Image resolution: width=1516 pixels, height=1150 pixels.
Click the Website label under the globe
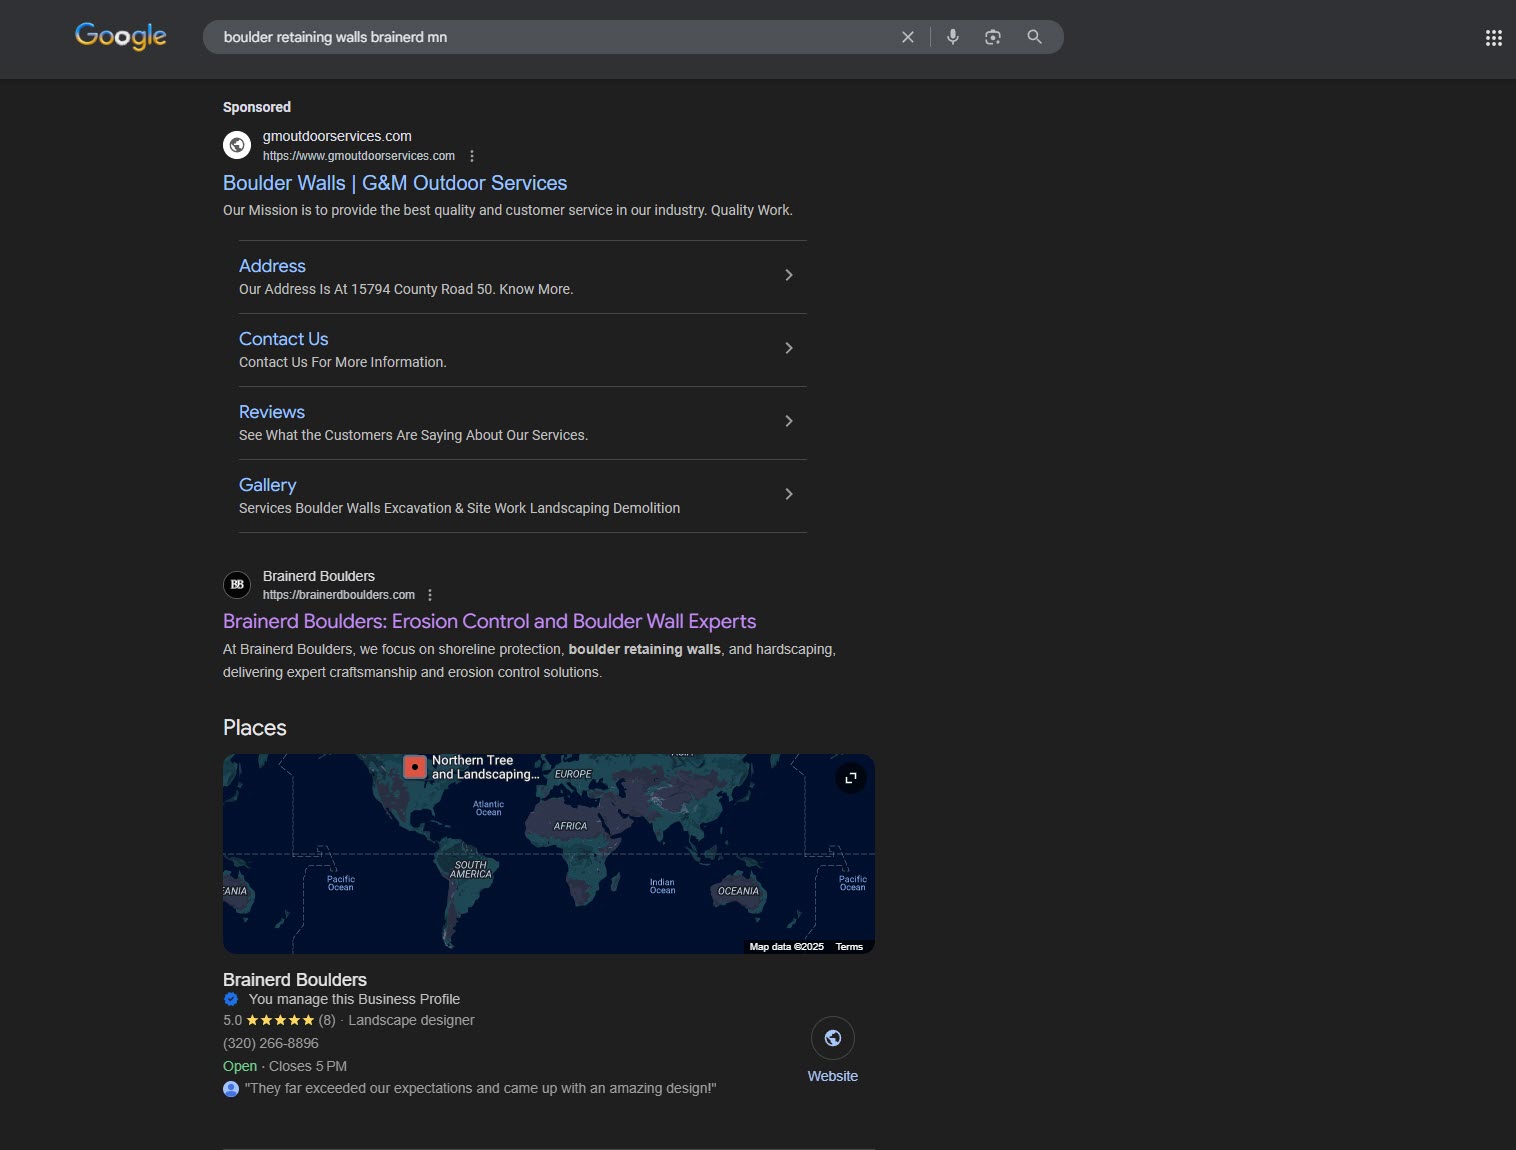pyautogui.click(x=833, y=1076)
